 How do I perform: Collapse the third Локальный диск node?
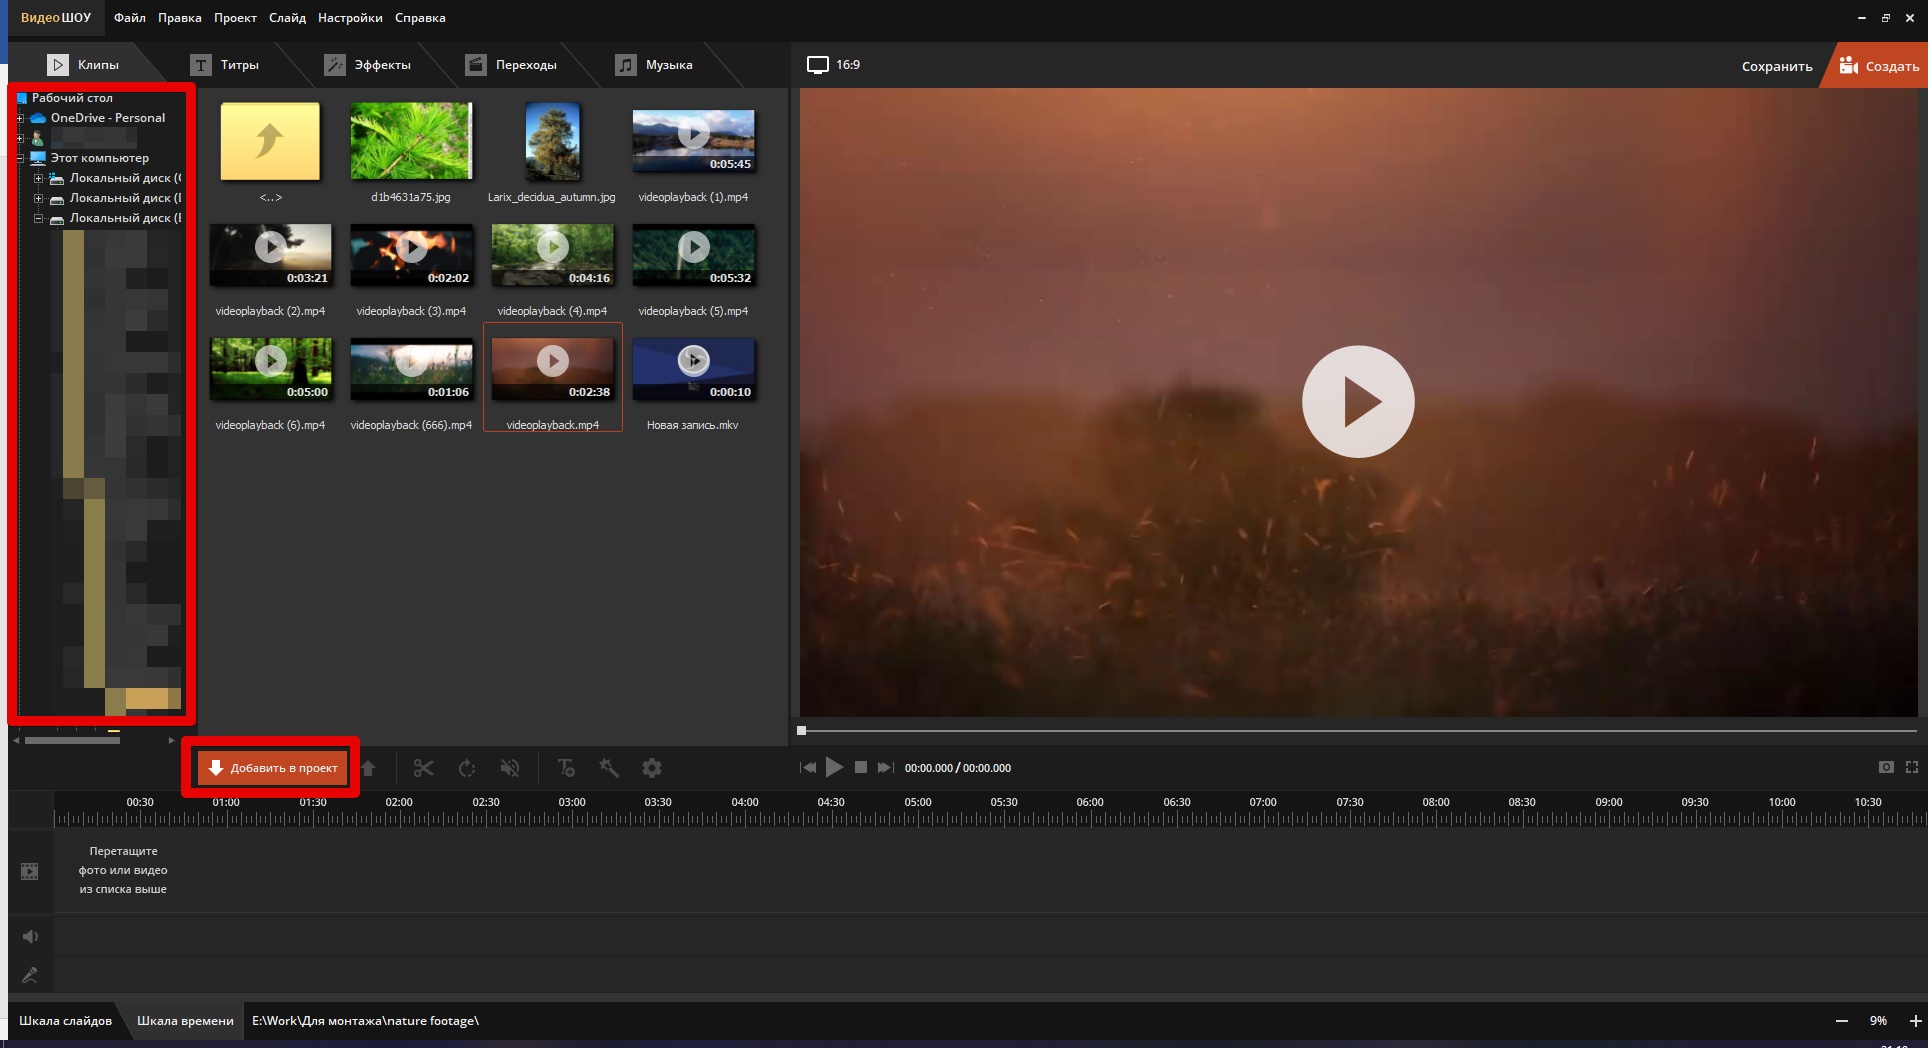click(39, 218)
